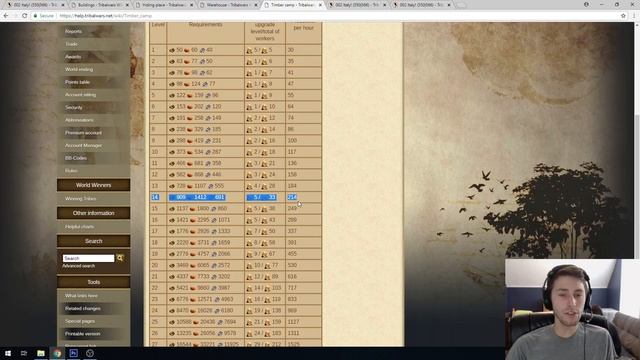Open the Winning Tribes link
The width and height of the screenshot is (640, 360).
[x=80, y=199]
